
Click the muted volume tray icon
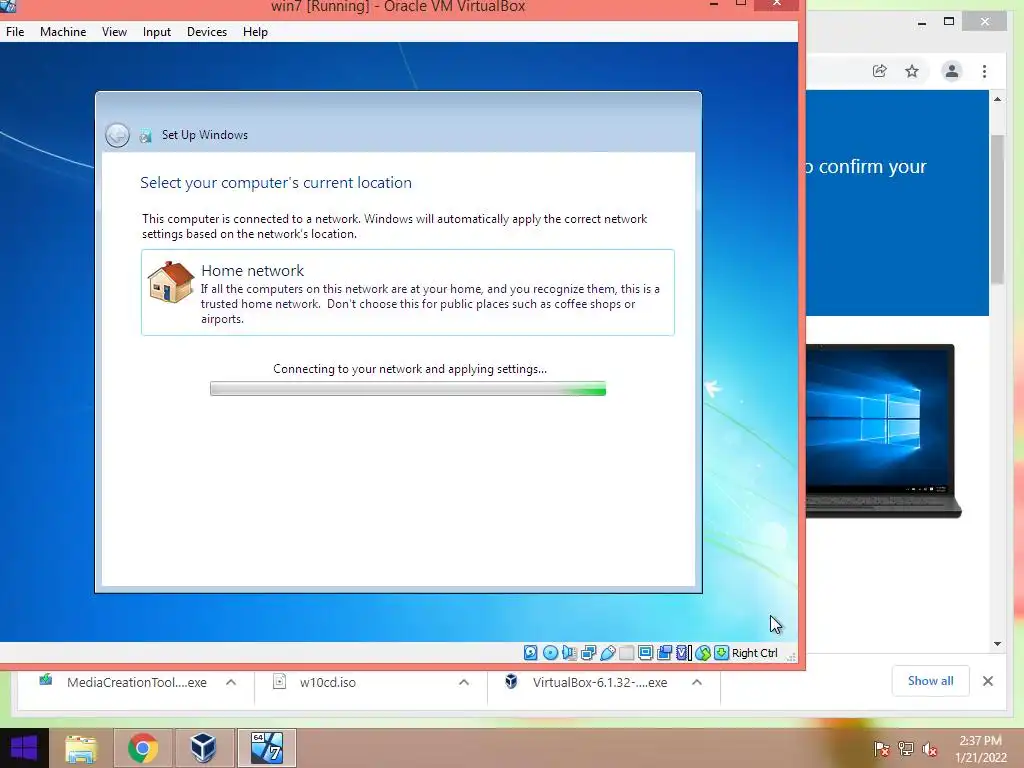tap(930, 748)
